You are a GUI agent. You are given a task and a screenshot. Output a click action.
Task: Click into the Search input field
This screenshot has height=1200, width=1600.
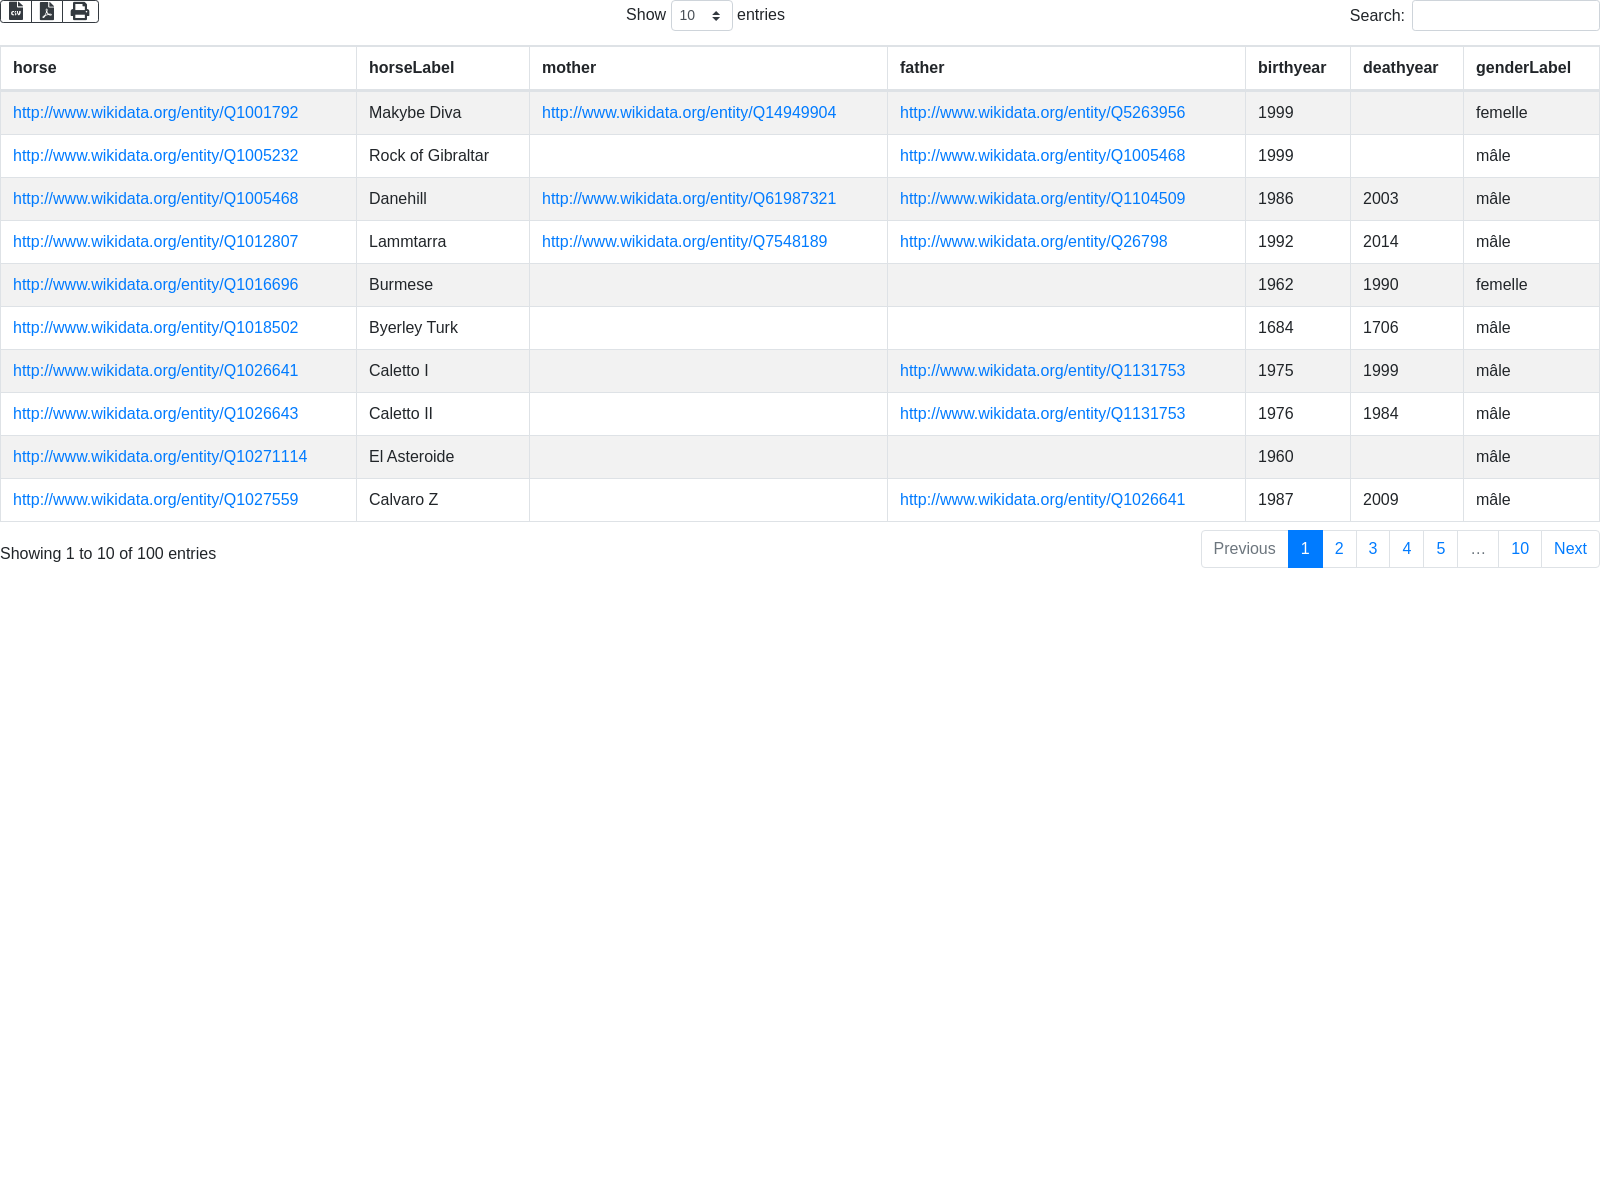coord(1505,16)
